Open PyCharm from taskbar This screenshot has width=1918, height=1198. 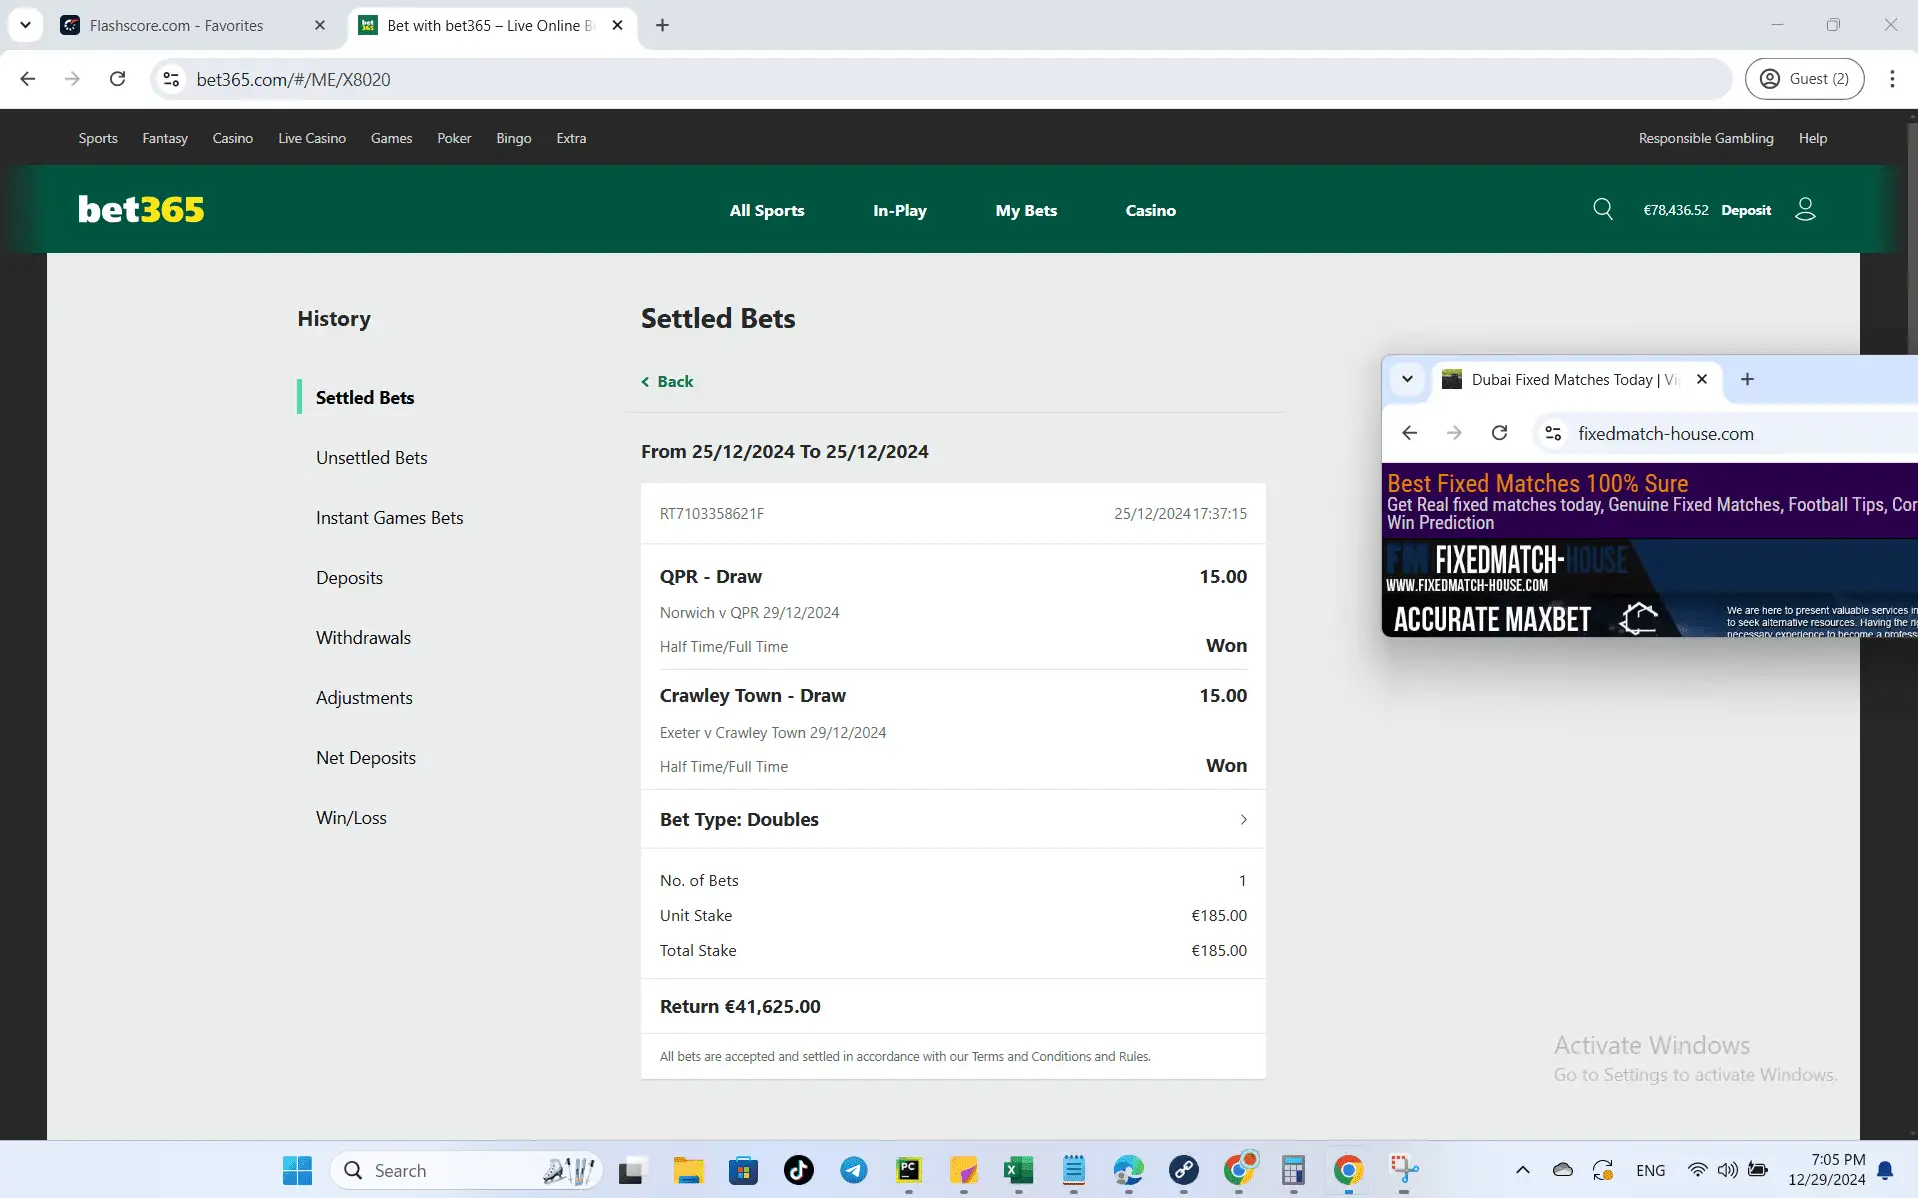[x=908, y=1170]
